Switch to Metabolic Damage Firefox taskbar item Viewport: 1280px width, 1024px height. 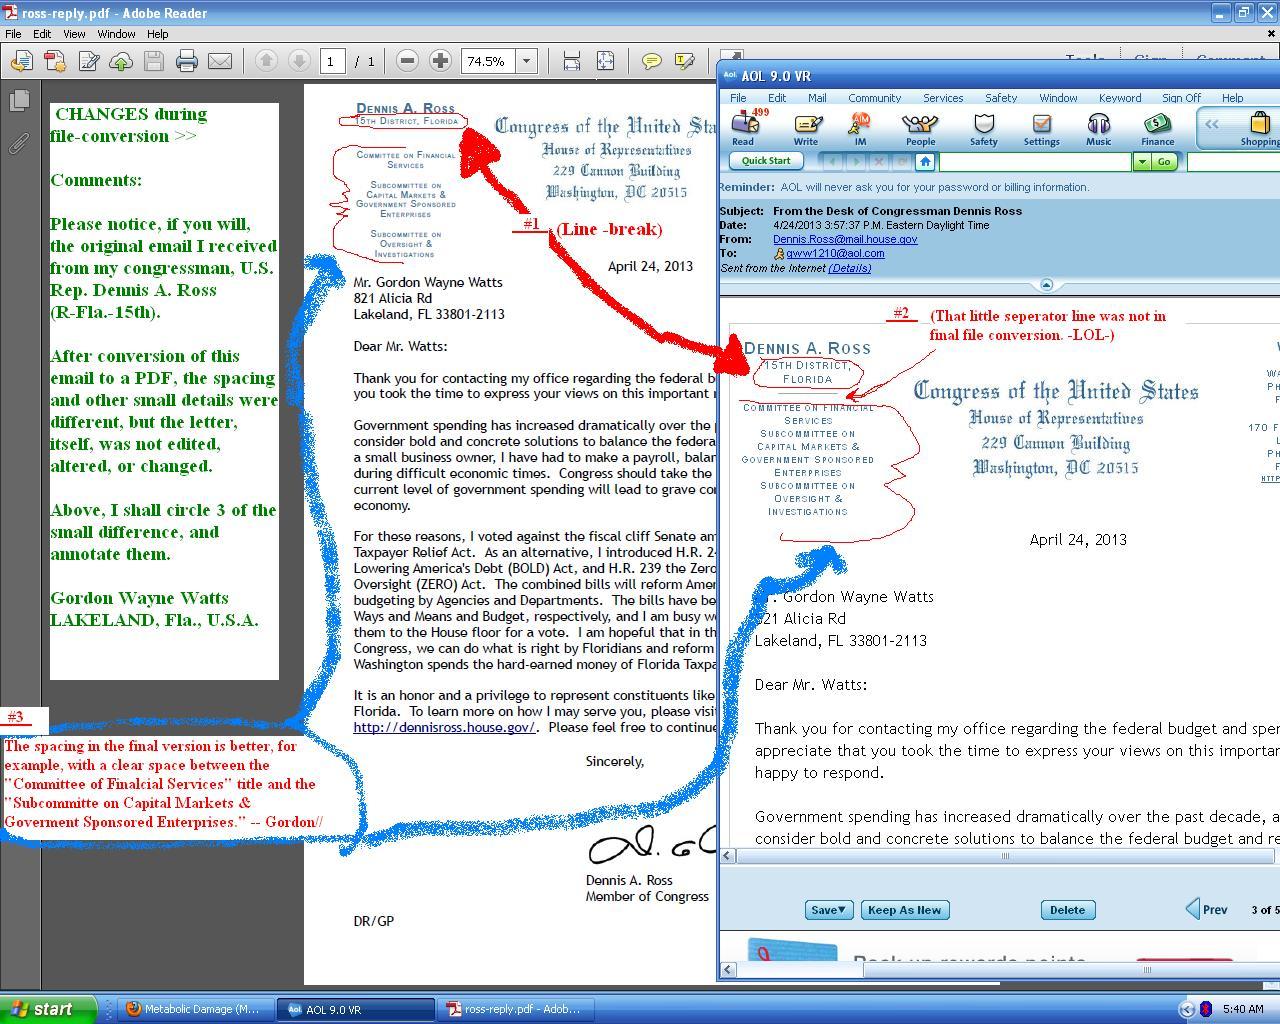click(x=194, y=1009)
